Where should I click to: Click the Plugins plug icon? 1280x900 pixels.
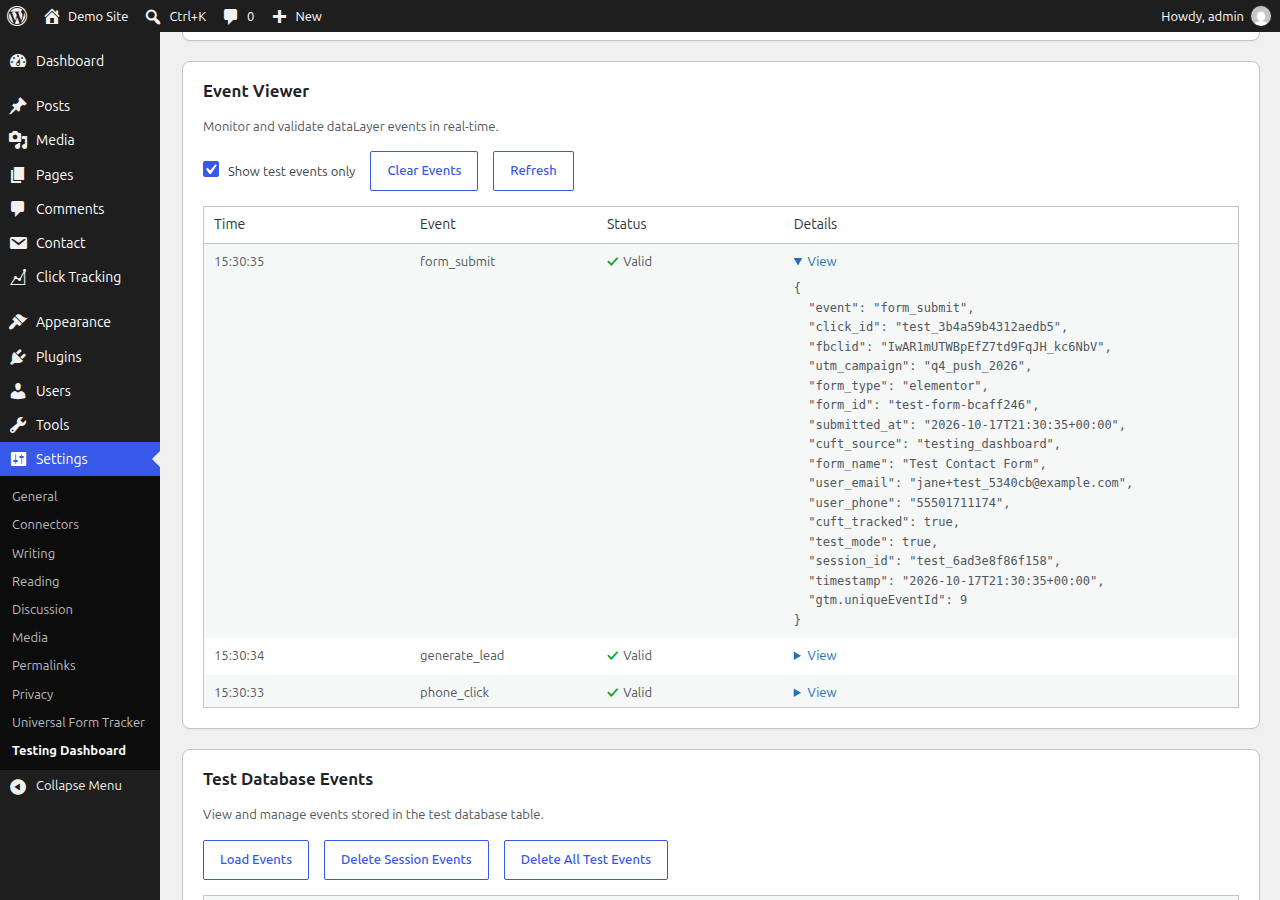[x=18, y=357]
